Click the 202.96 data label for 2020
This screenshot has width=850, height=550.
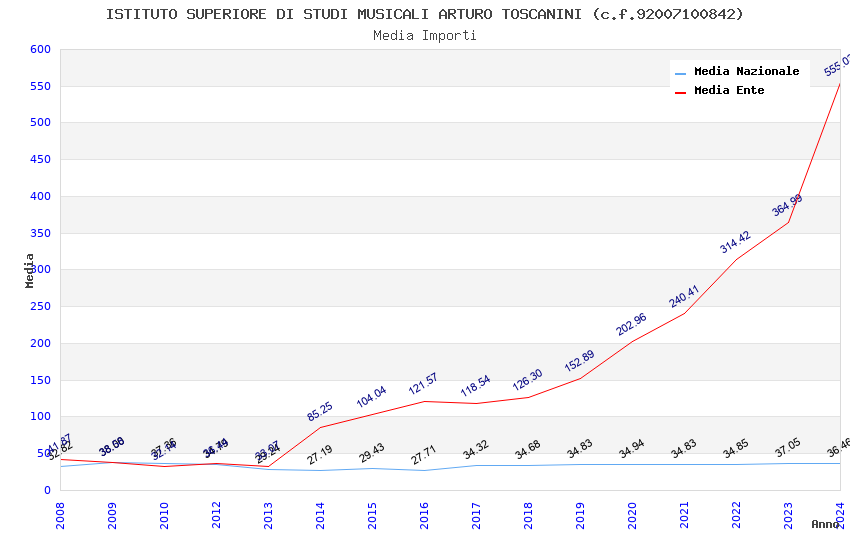coord(632,324)
